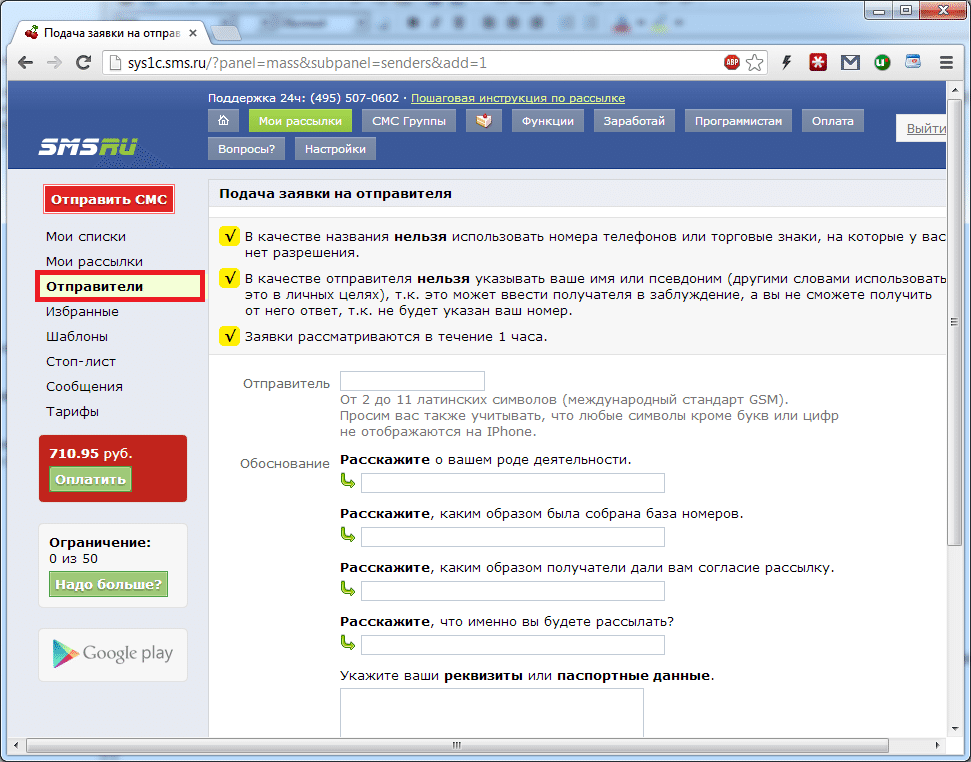The width and height of the screenshot is (971, 762).
Task: Click the Отправитель name input field
Action: click(412, 381)
